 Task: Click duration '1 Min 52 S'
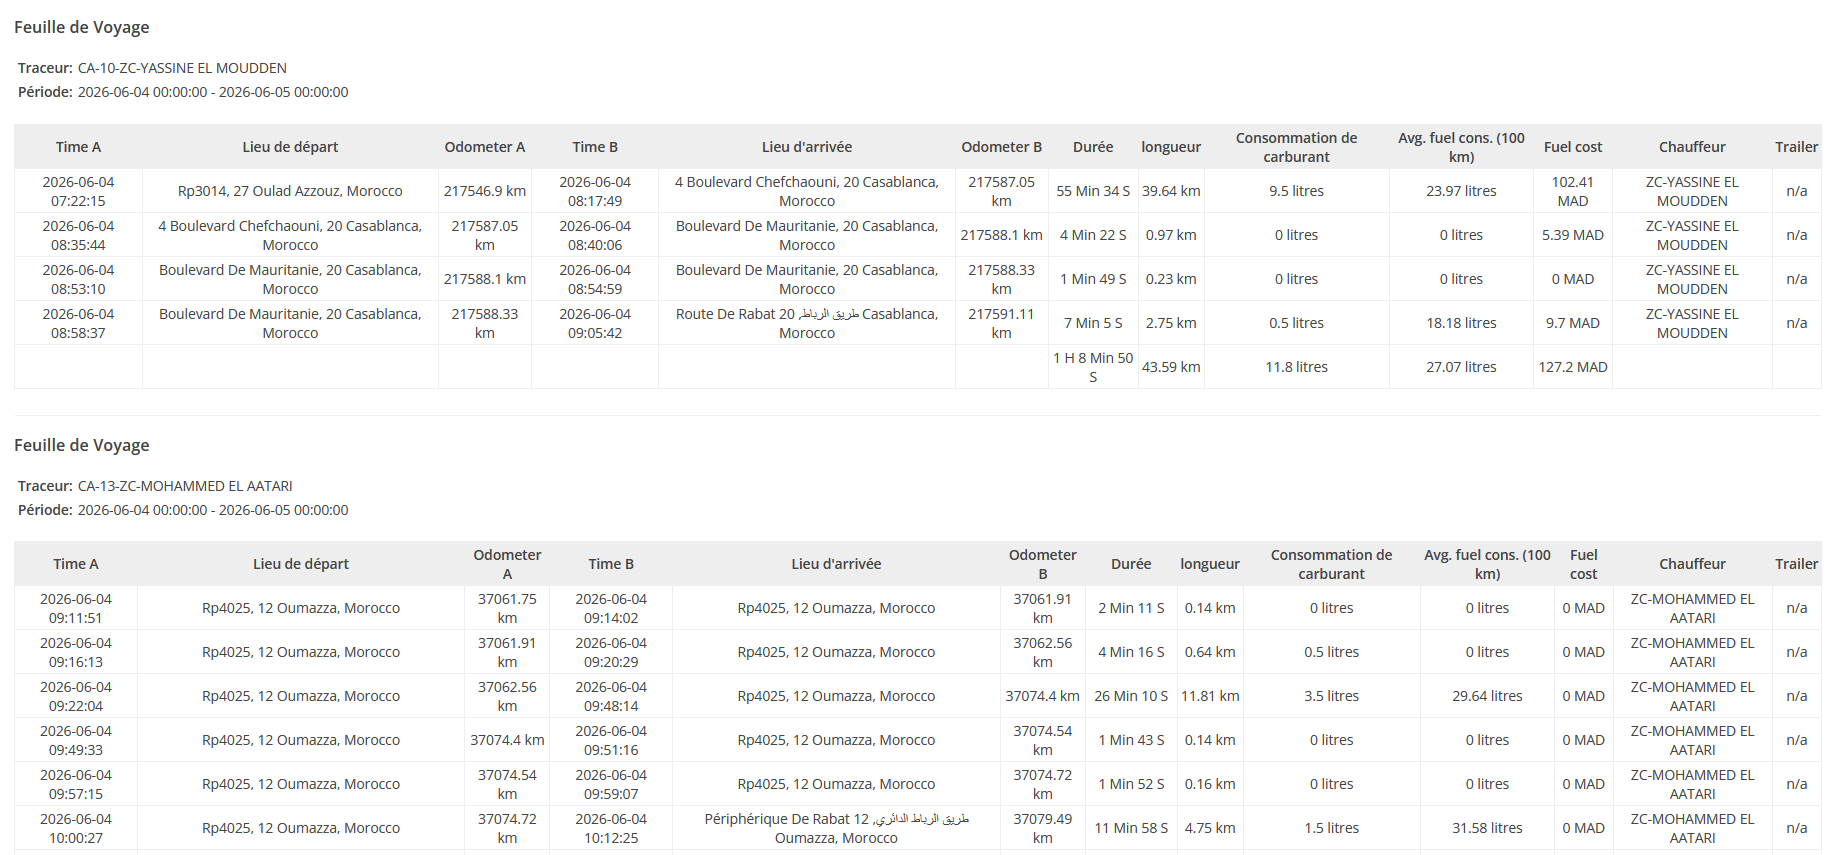point(1131,784)
